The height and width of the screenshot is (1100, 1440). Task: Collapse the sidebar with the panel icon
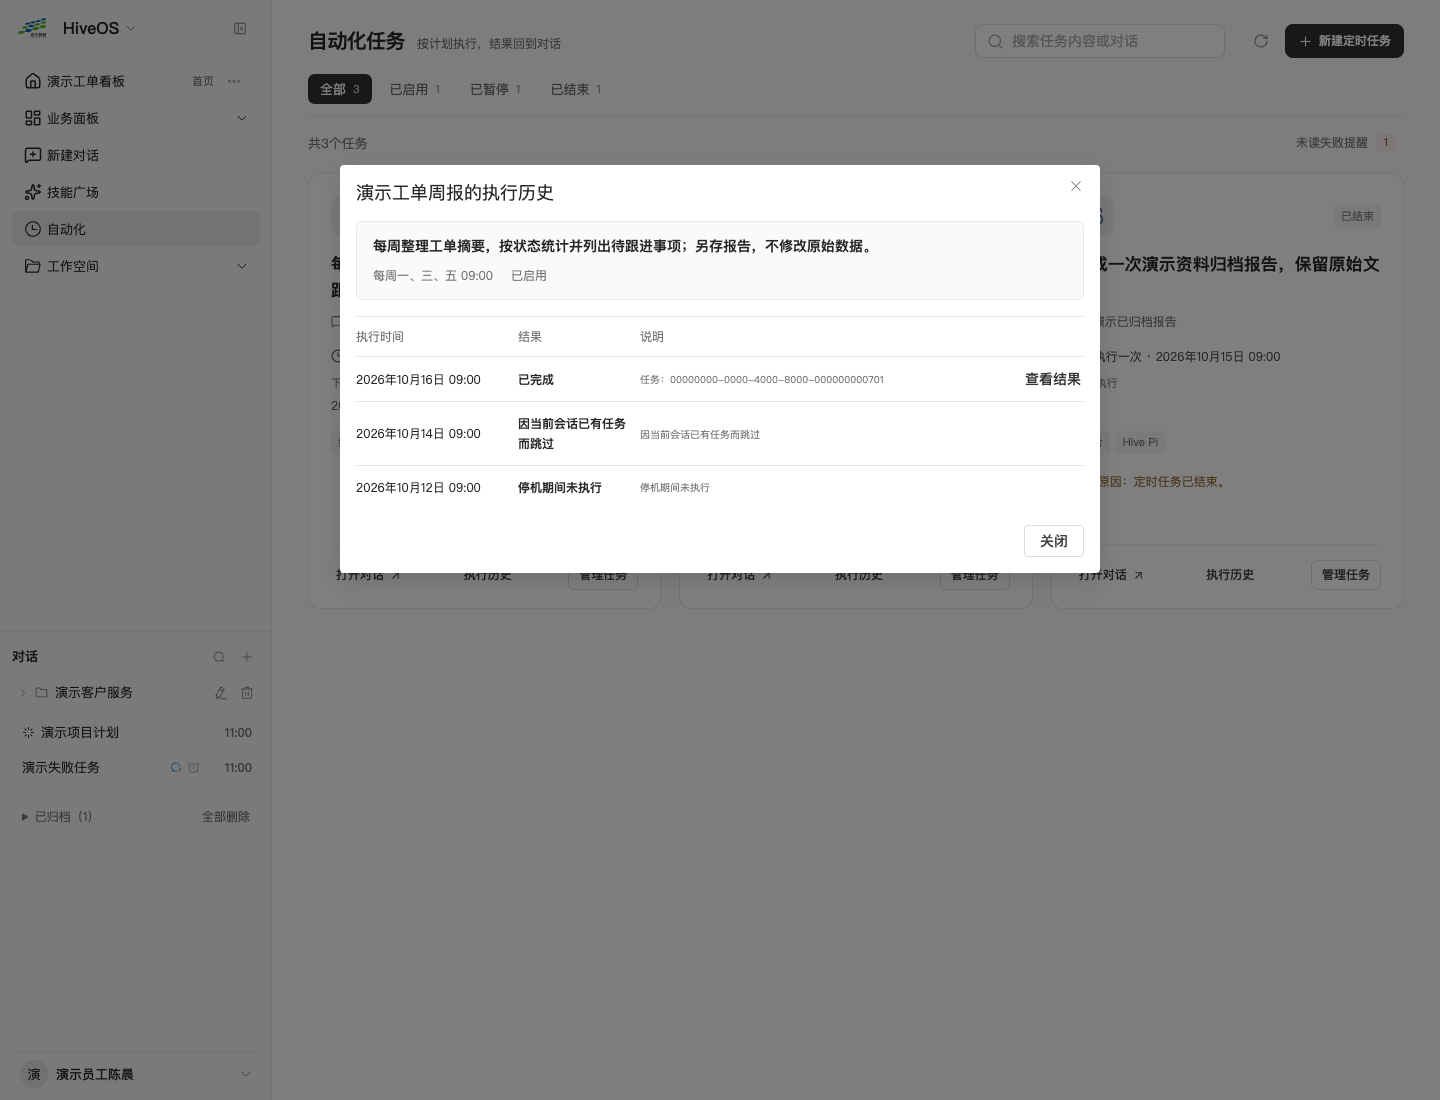click(240, 28)
